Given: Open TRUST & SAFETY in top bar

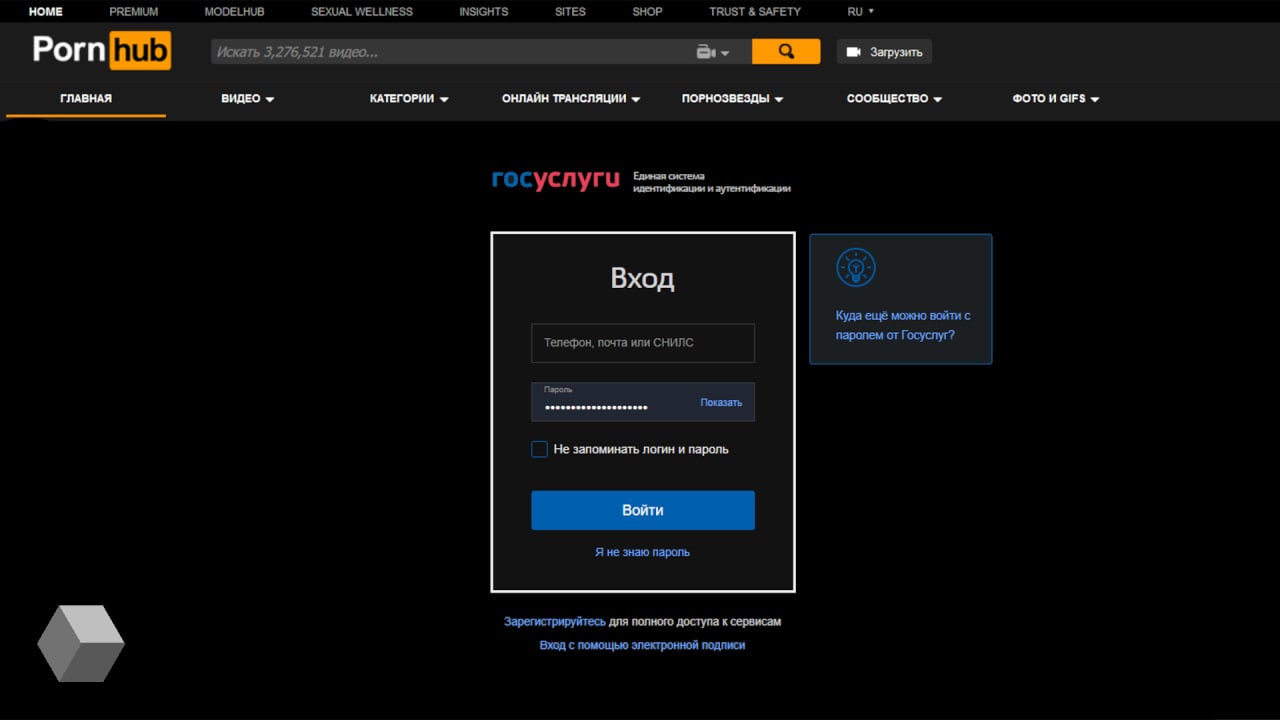Looking at the screenshot, I should click(755, 12).
